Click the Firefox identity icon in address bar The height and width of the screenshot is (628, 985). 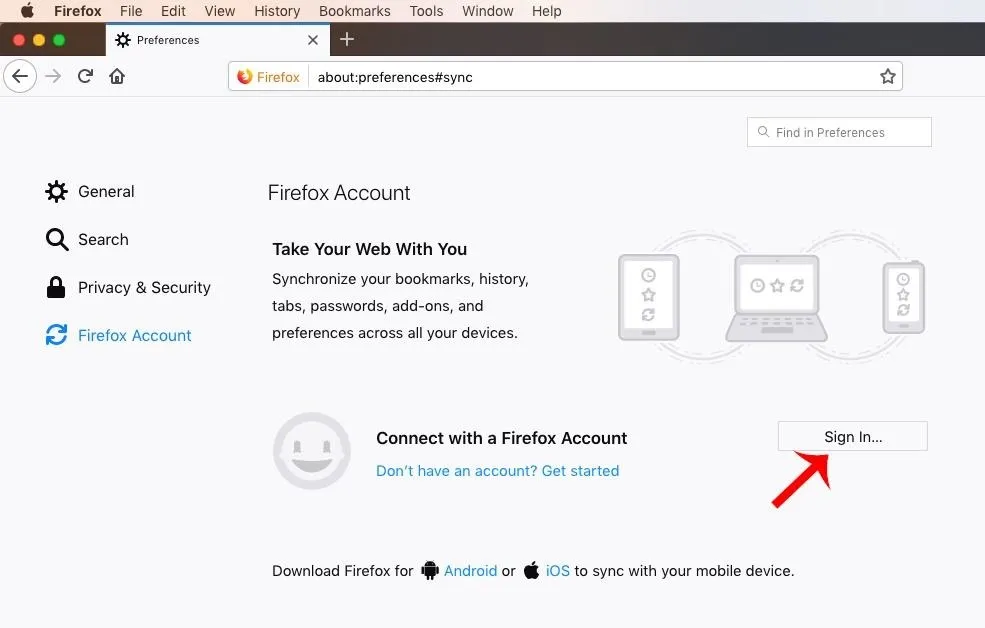pos(244,77)
